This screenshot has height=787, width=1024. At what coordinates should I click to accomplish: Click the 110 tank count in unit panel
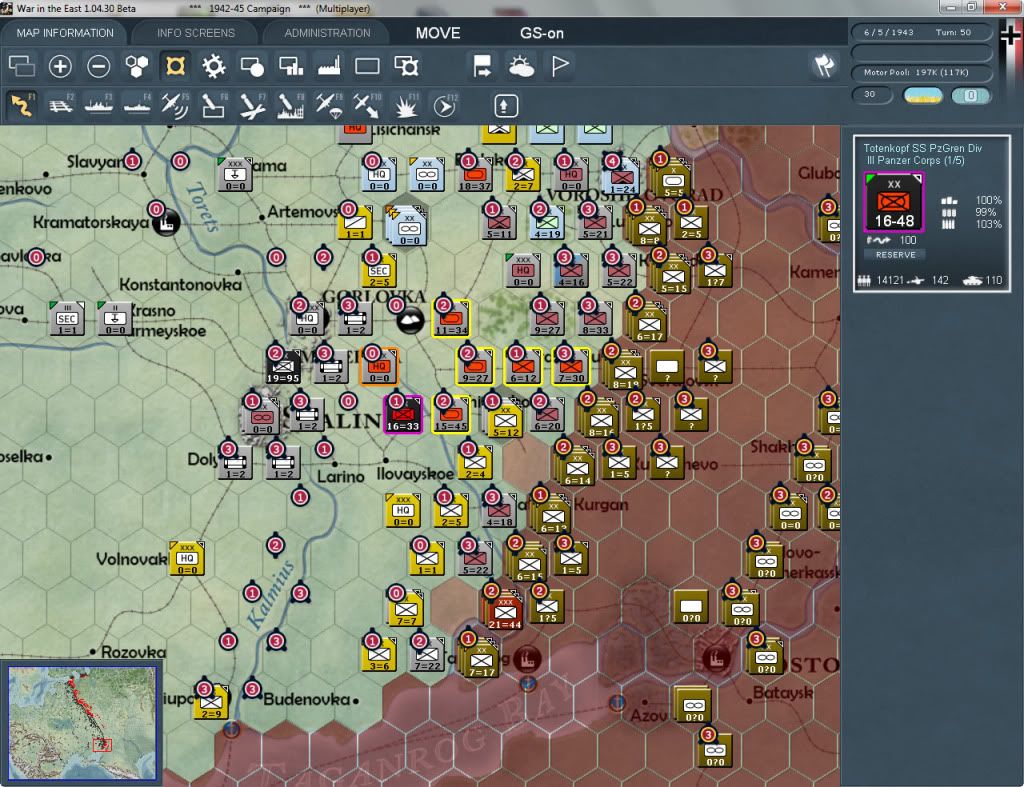coord(993,280)
